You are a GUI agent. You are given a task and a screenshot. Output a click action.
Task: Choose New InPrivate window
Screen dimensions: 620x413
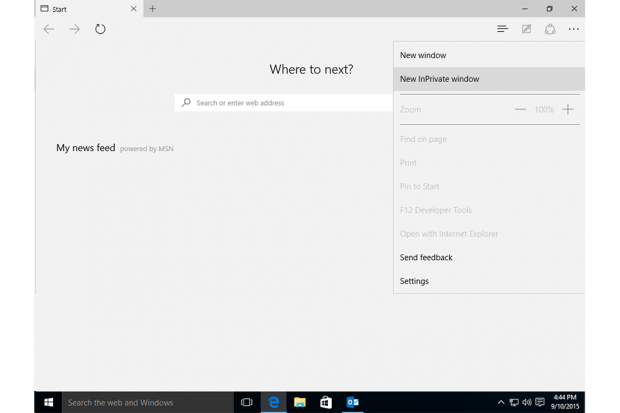click(x=439, y=79)
